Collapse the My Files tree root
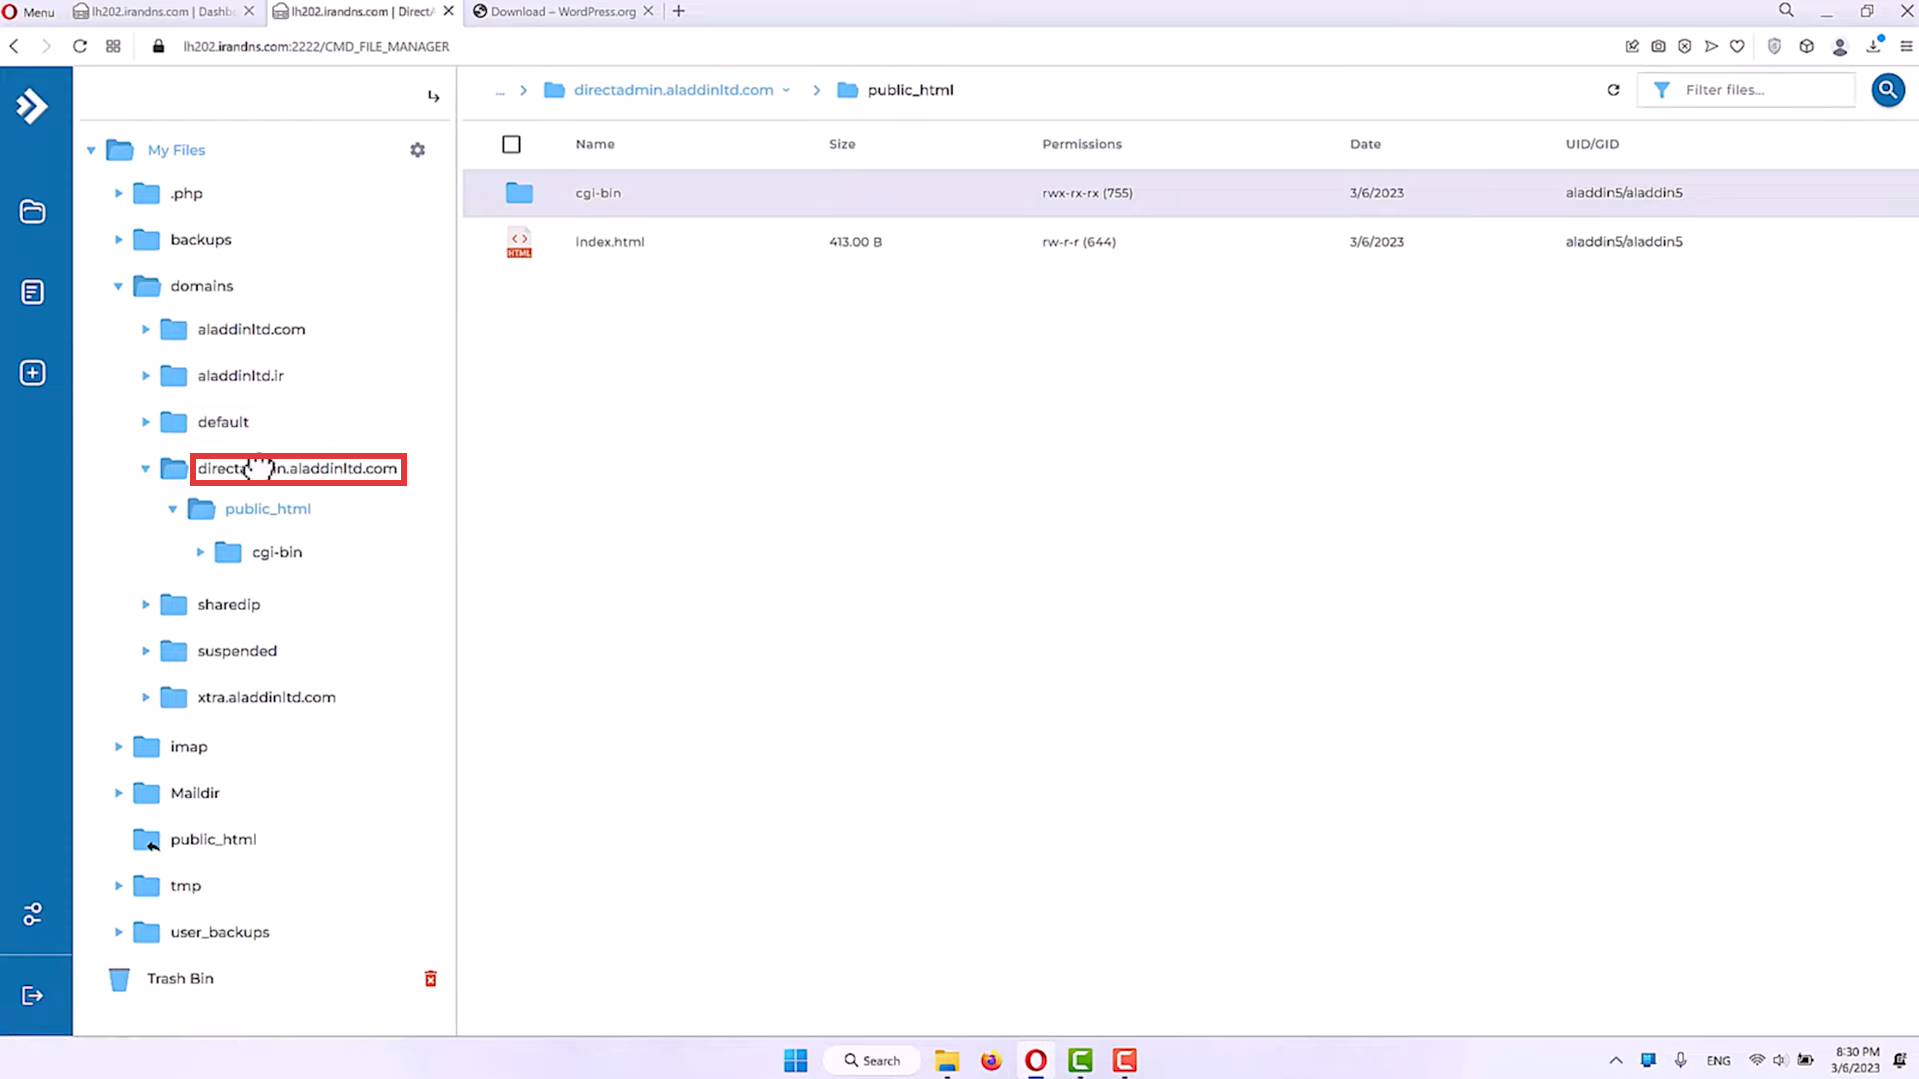The height and width of the screenshot is (1079, 1919). [x=91, y=150]
